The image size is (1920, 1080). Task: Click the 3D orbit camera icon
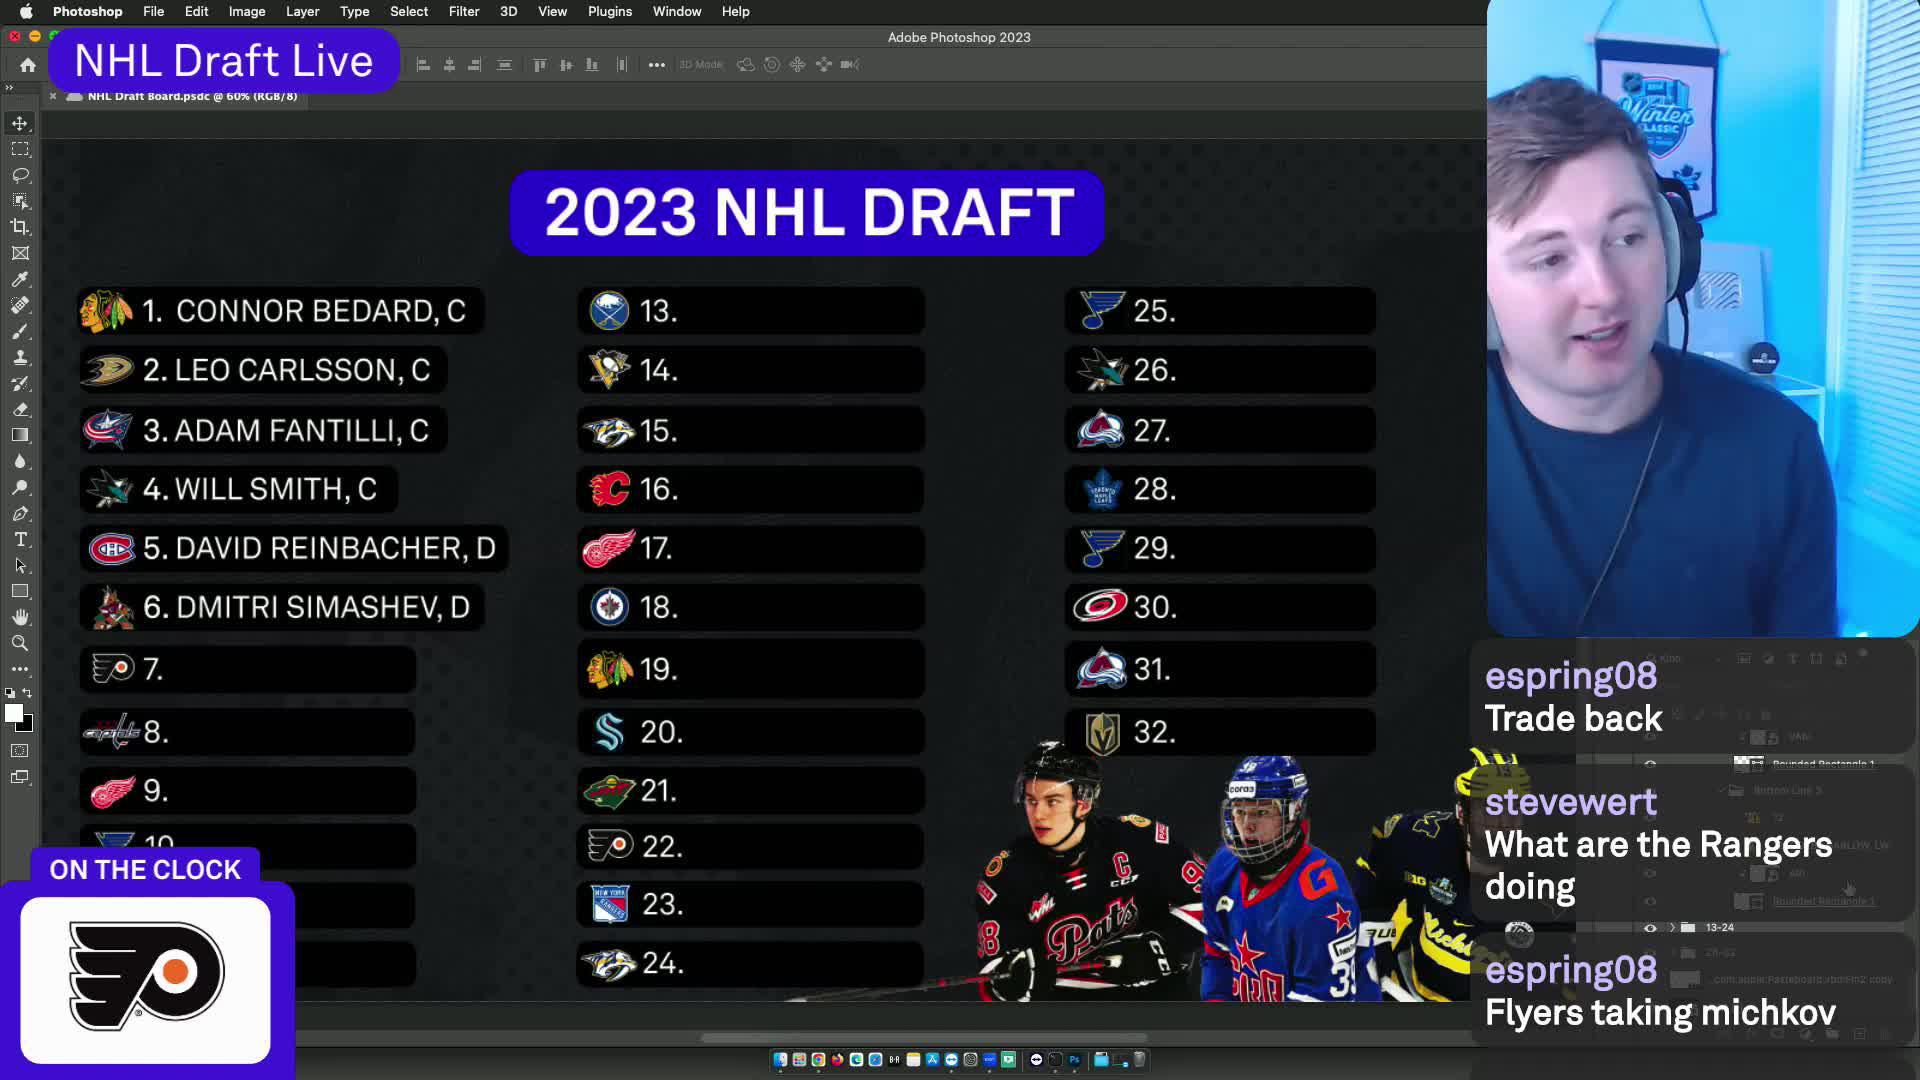point(746,65)
